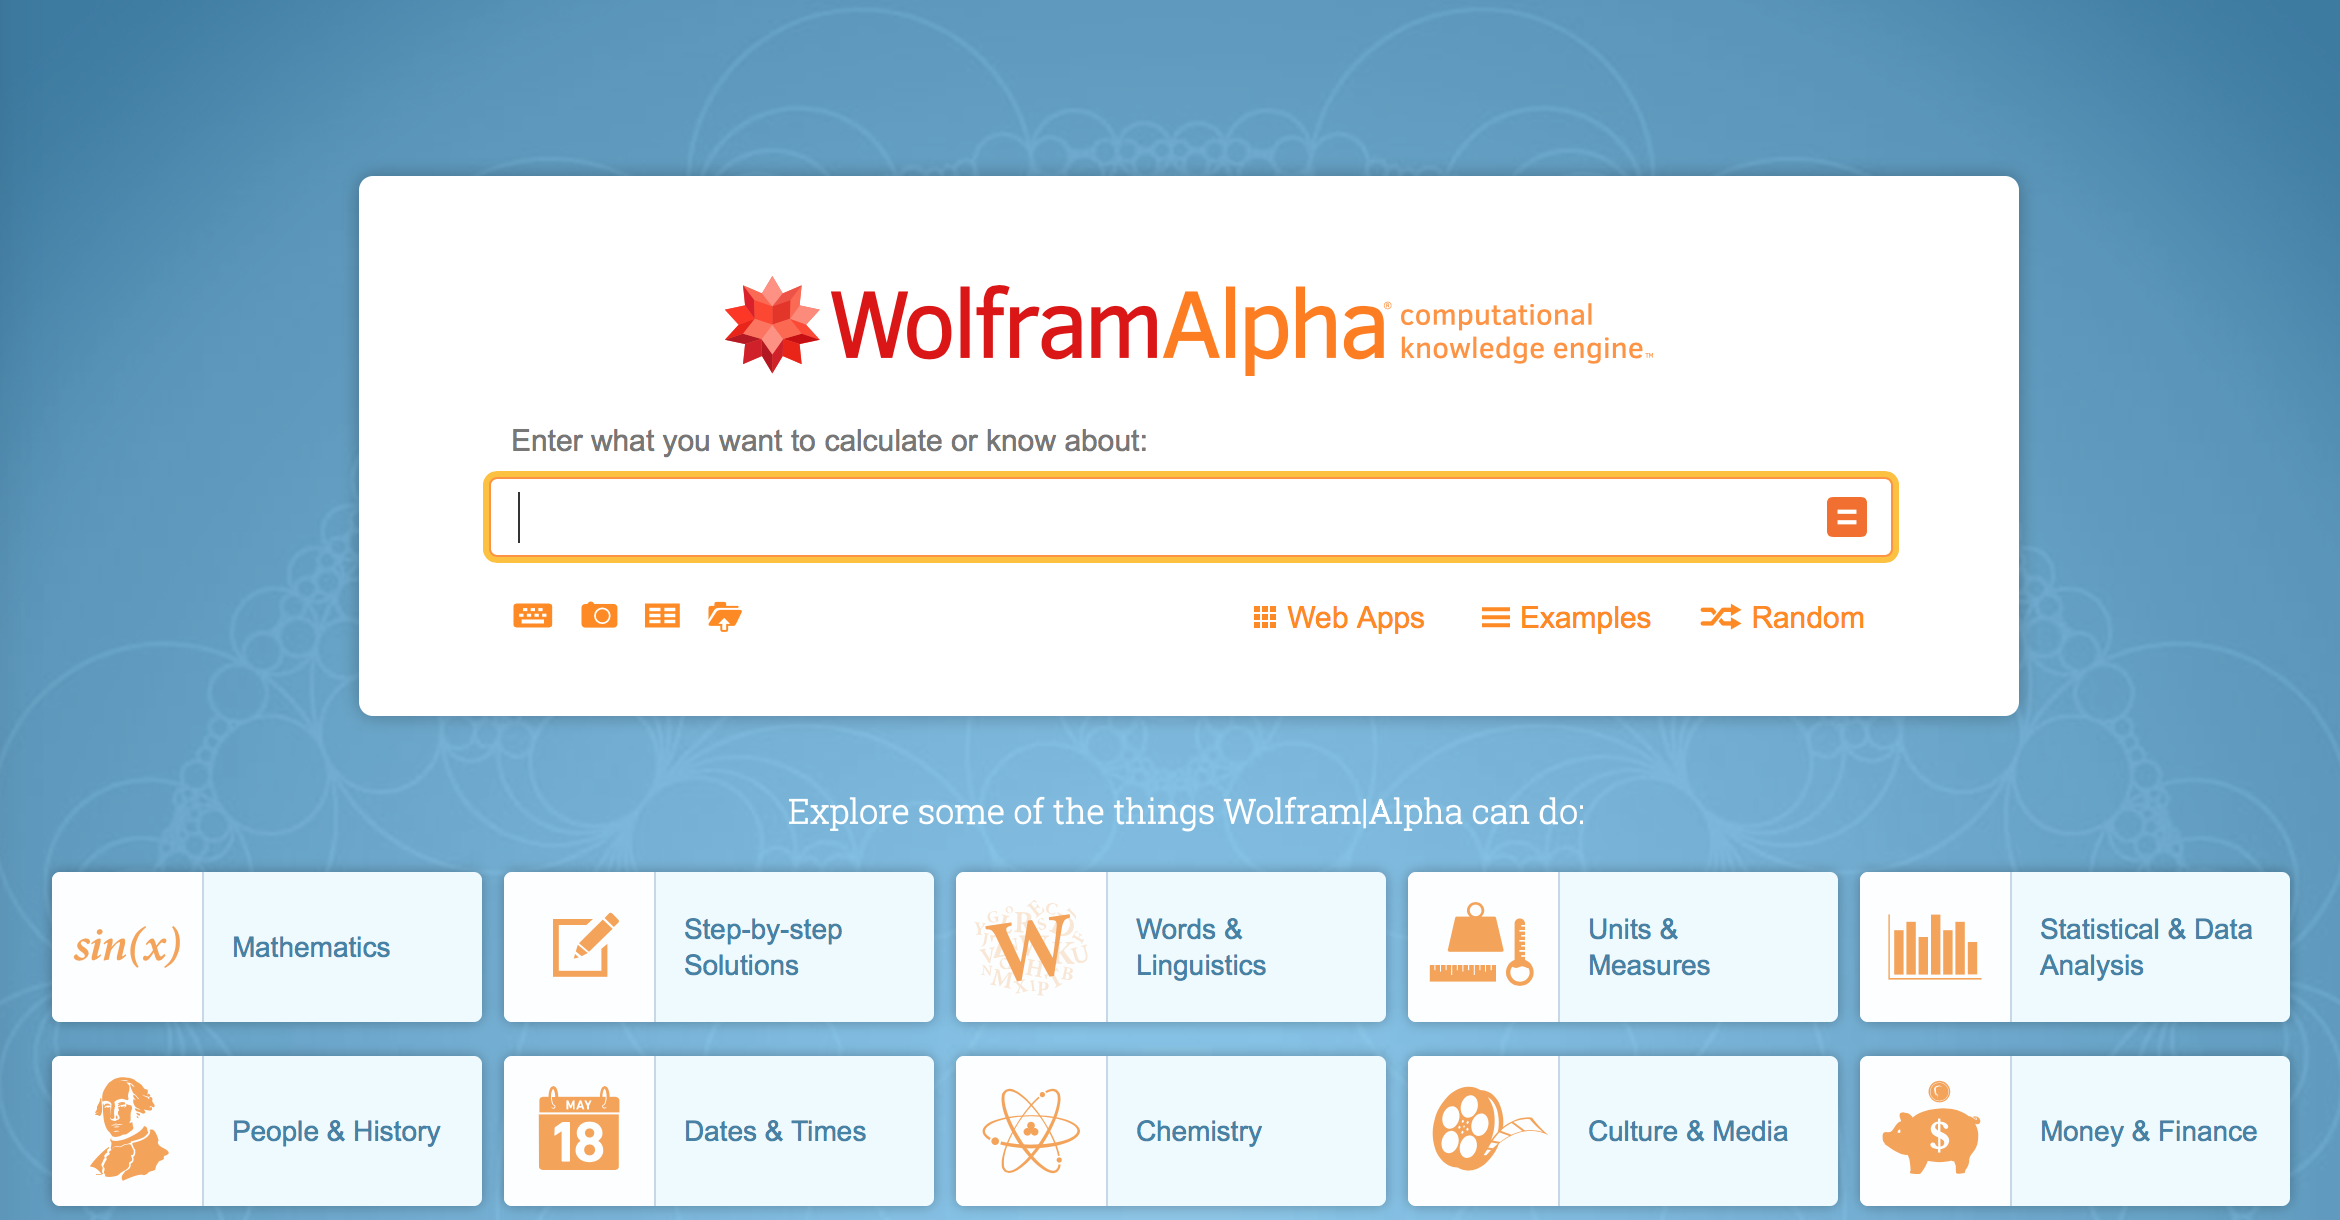Viewport: 2340px width, 1220px height.
Task: Click the Words & Linguistics W icon
Action: [1029, 957]
